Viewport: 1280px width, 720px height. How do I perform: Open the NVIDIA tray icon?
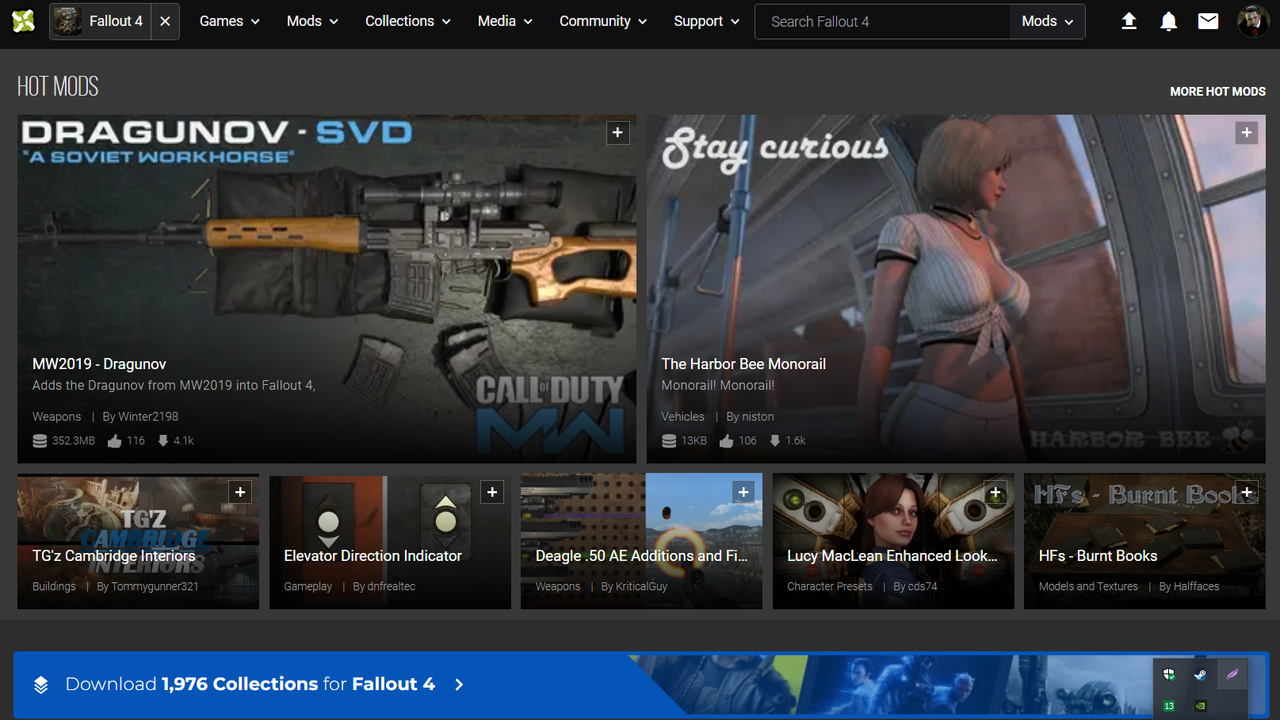tap(1200, 706)
